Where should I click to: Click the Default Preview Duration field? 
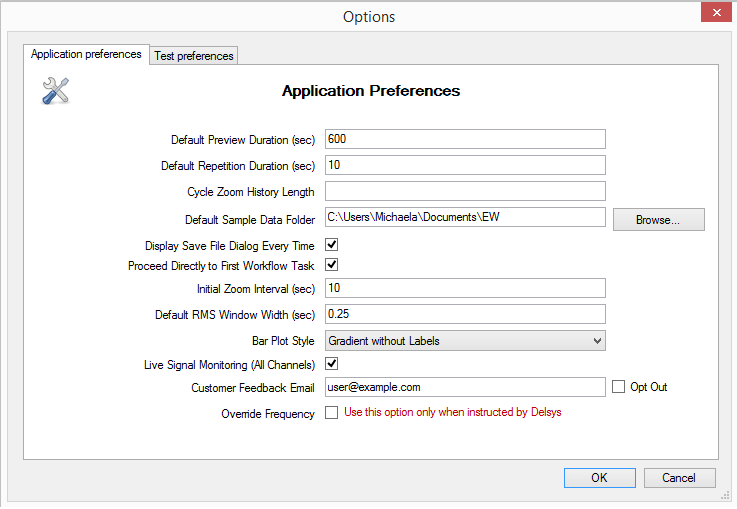tap(465, 139)
